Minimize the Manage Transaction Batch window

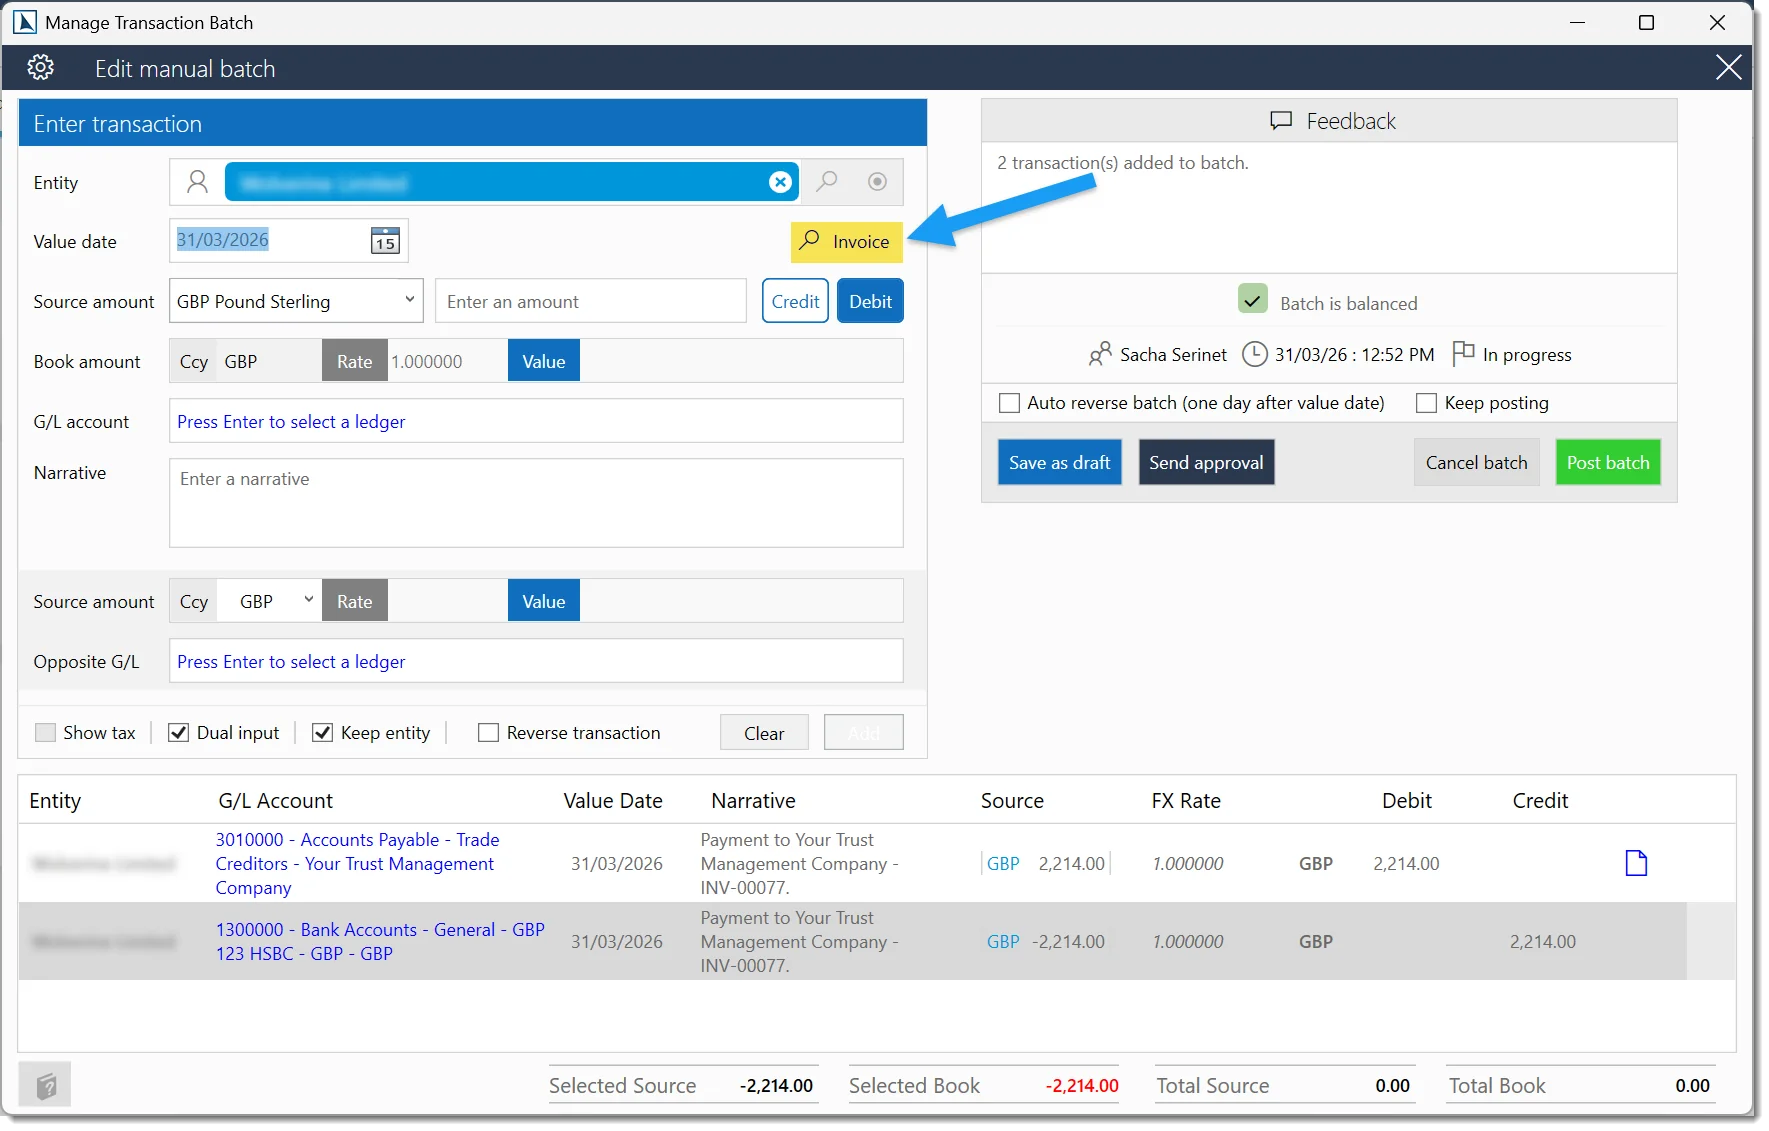1577,22
